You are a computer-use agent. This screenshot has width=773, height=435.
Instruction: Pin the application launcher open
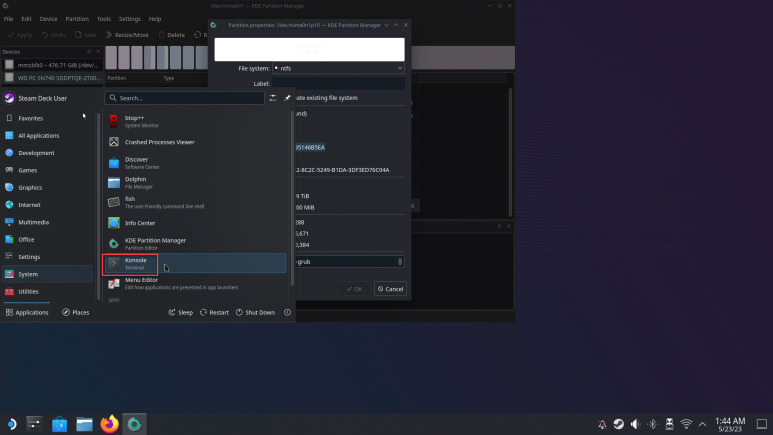point(287,98)
